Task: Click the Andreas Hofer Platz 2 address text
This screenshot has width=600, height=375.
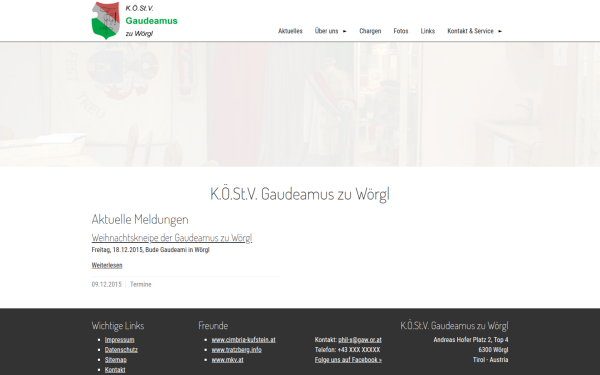Action: coord(471,340)
